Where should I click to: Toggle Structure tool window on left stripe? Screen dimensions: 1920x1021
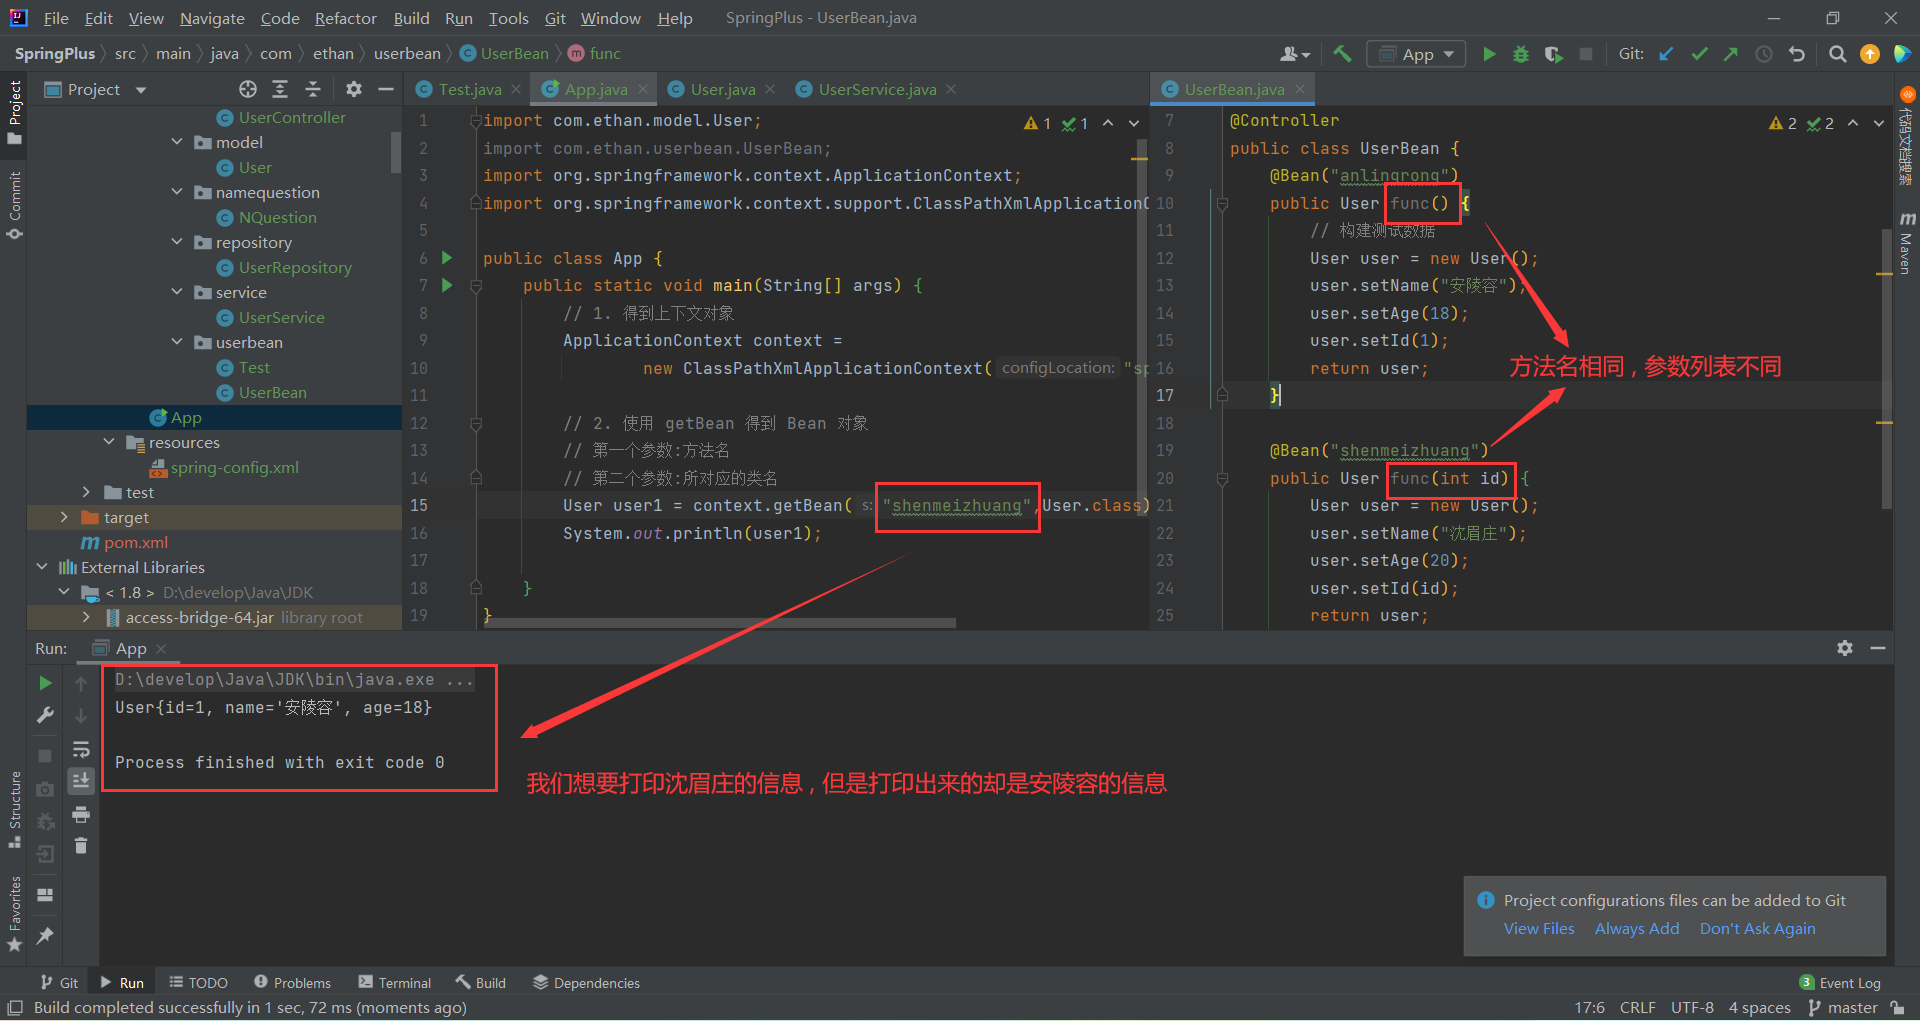14,809
